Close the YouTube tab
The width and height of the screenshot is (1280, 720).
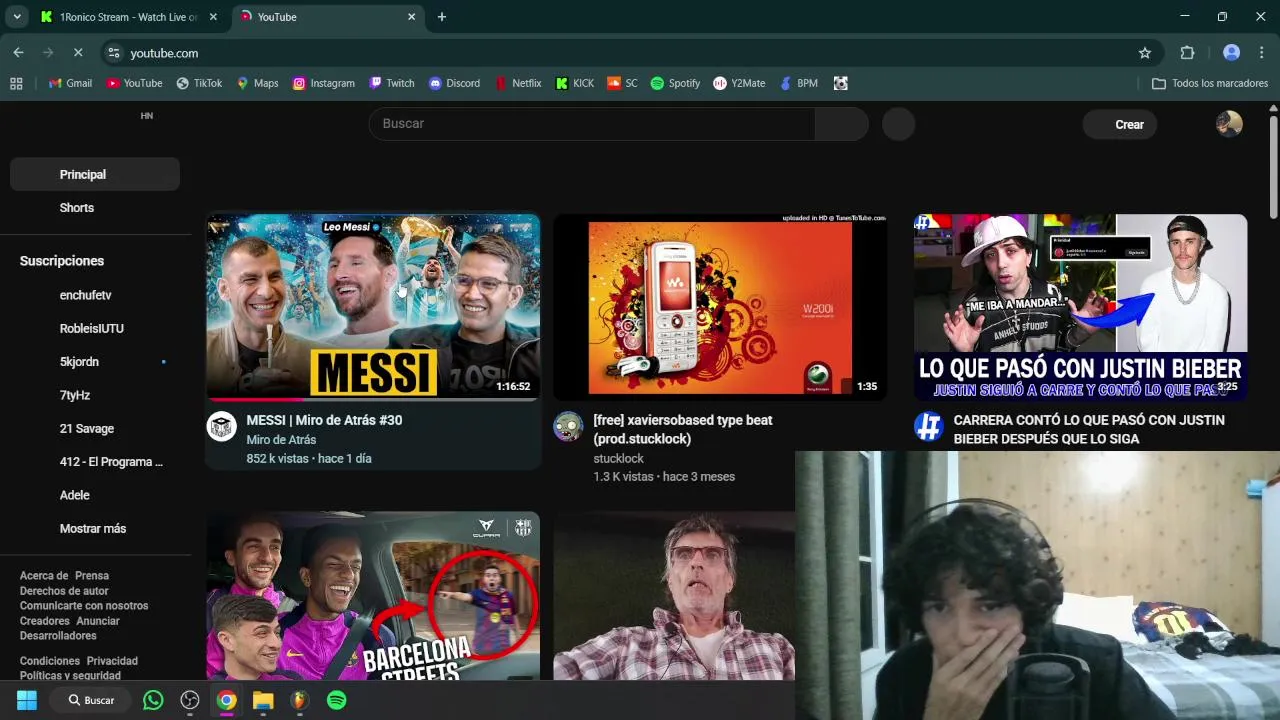pyautogui.click(x=411, y=17)
